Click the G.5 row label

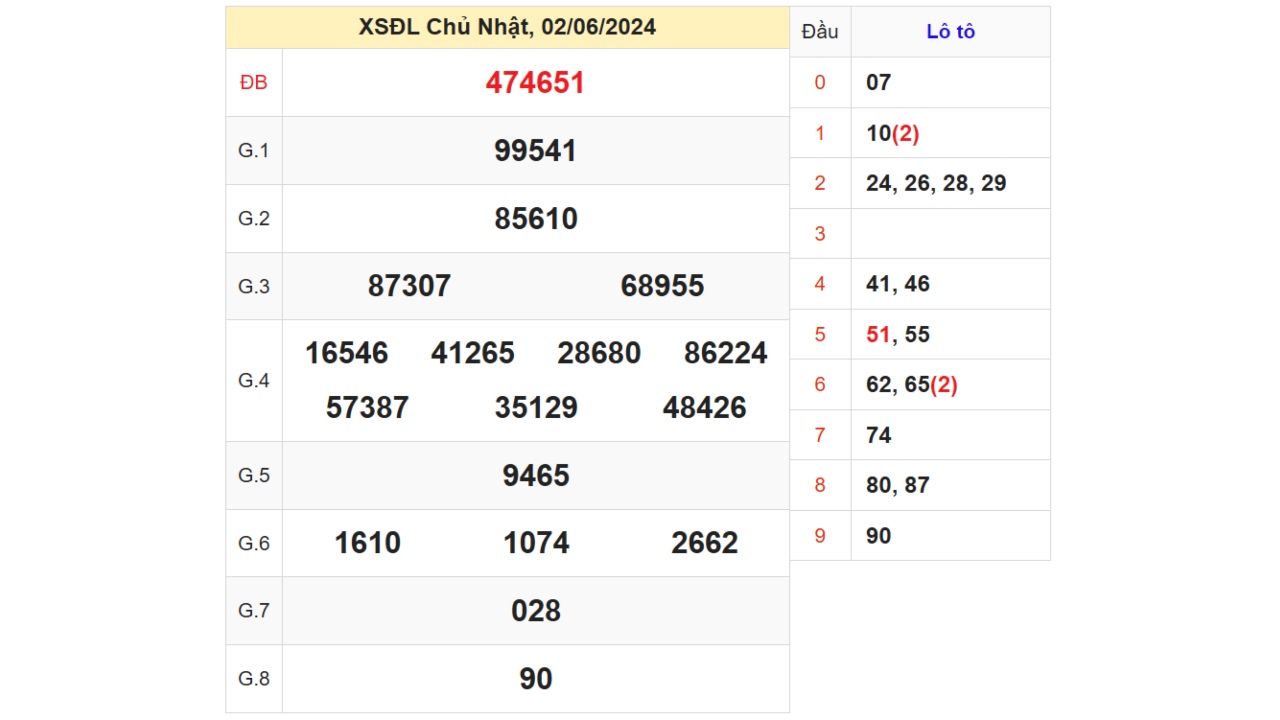(x=254, y=476)
